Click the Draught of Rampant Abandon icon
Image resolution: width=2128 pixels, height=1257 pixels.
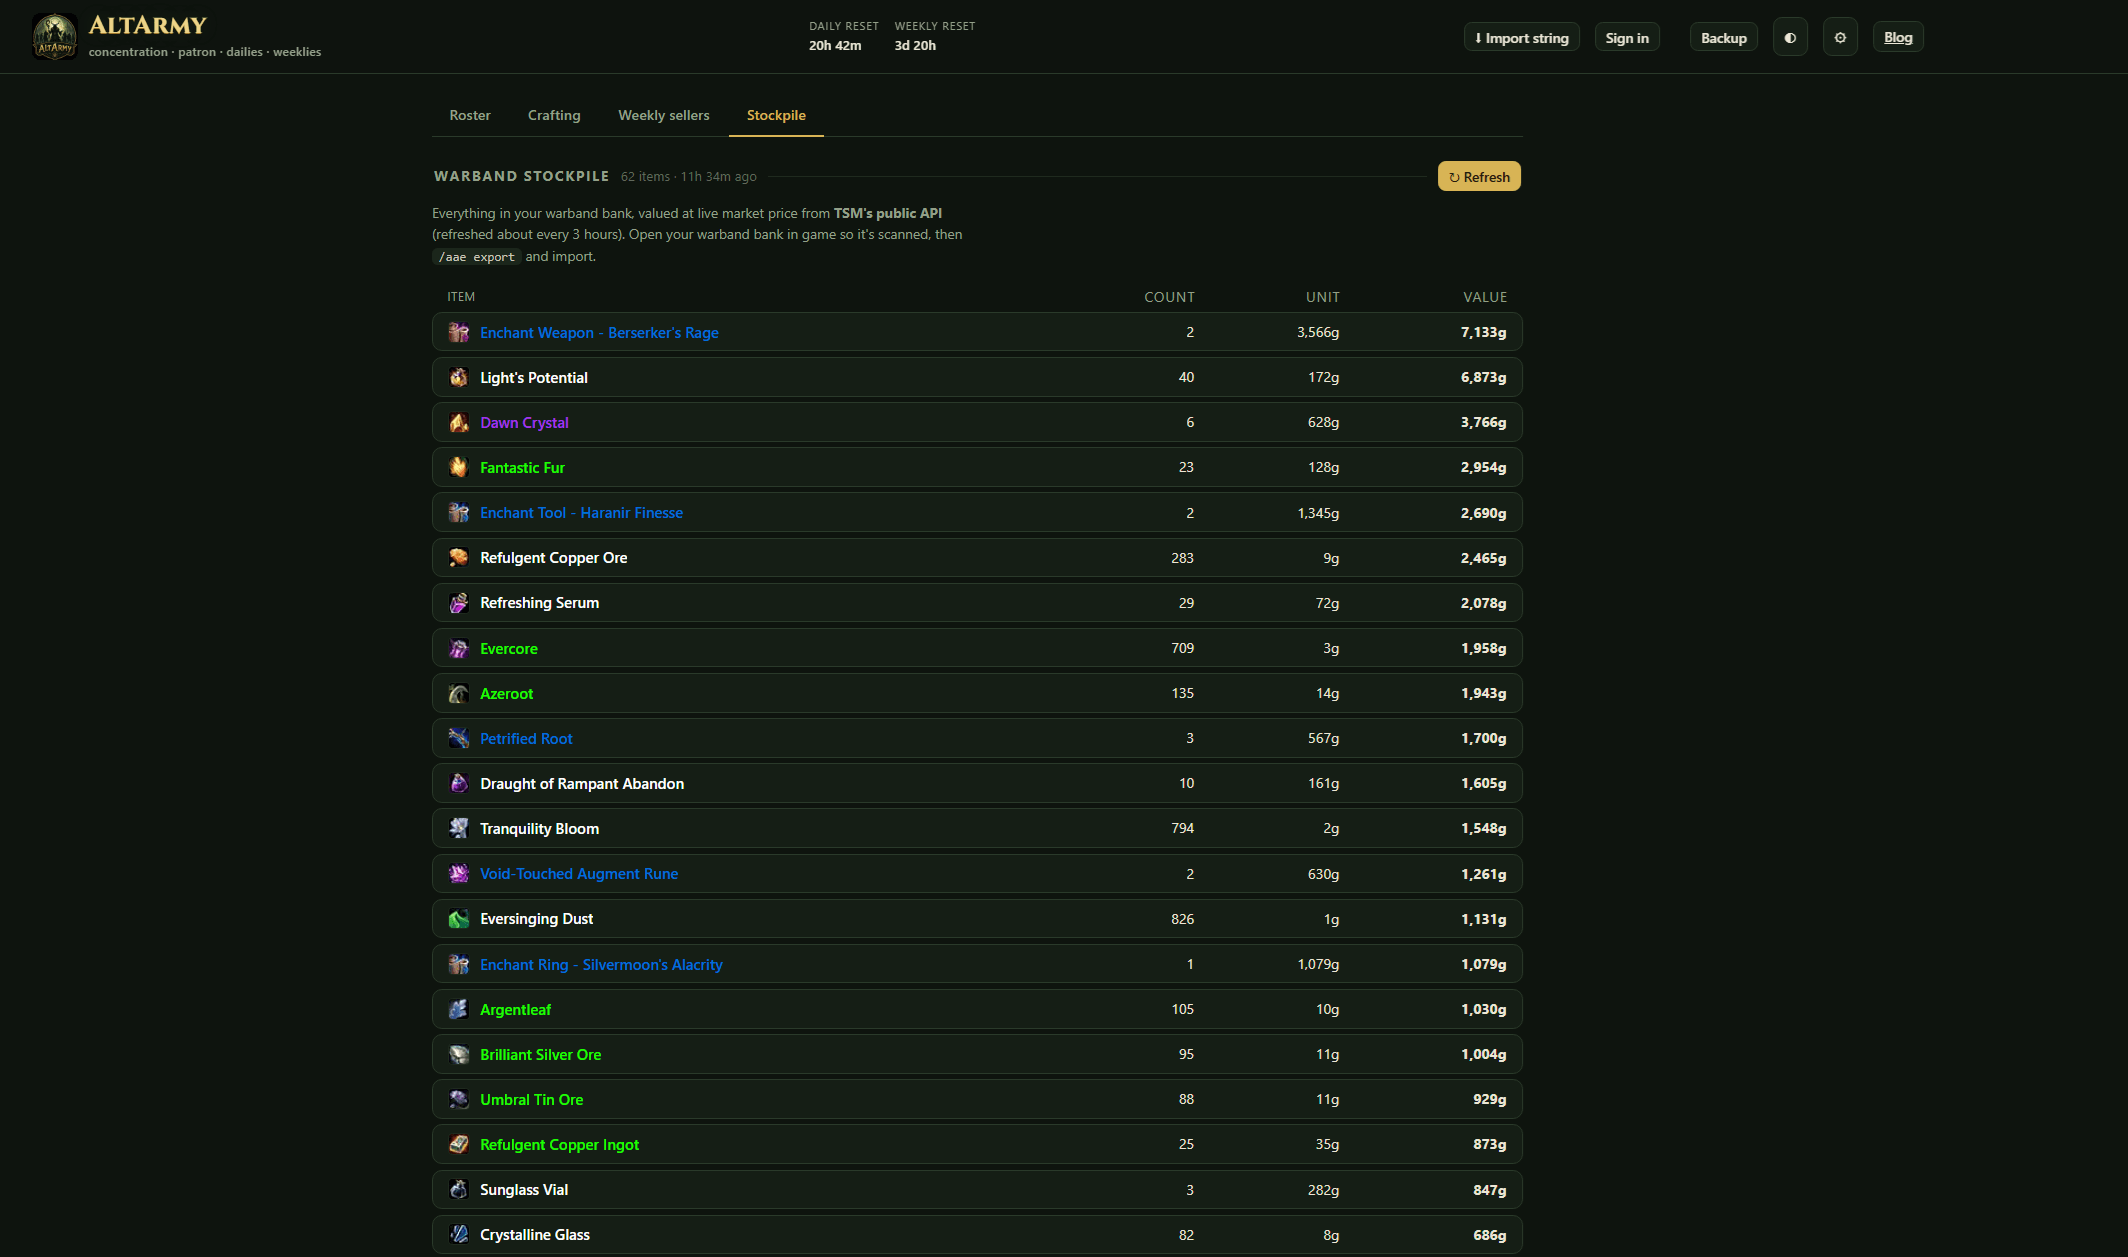[459, 783]
